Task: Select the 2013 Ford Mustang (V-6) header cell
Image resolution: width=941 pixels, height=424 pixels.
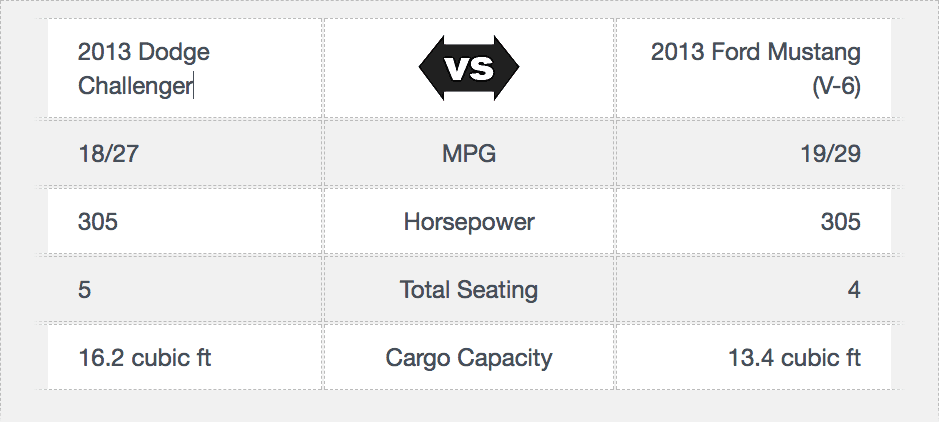Action: click(753, 68)
